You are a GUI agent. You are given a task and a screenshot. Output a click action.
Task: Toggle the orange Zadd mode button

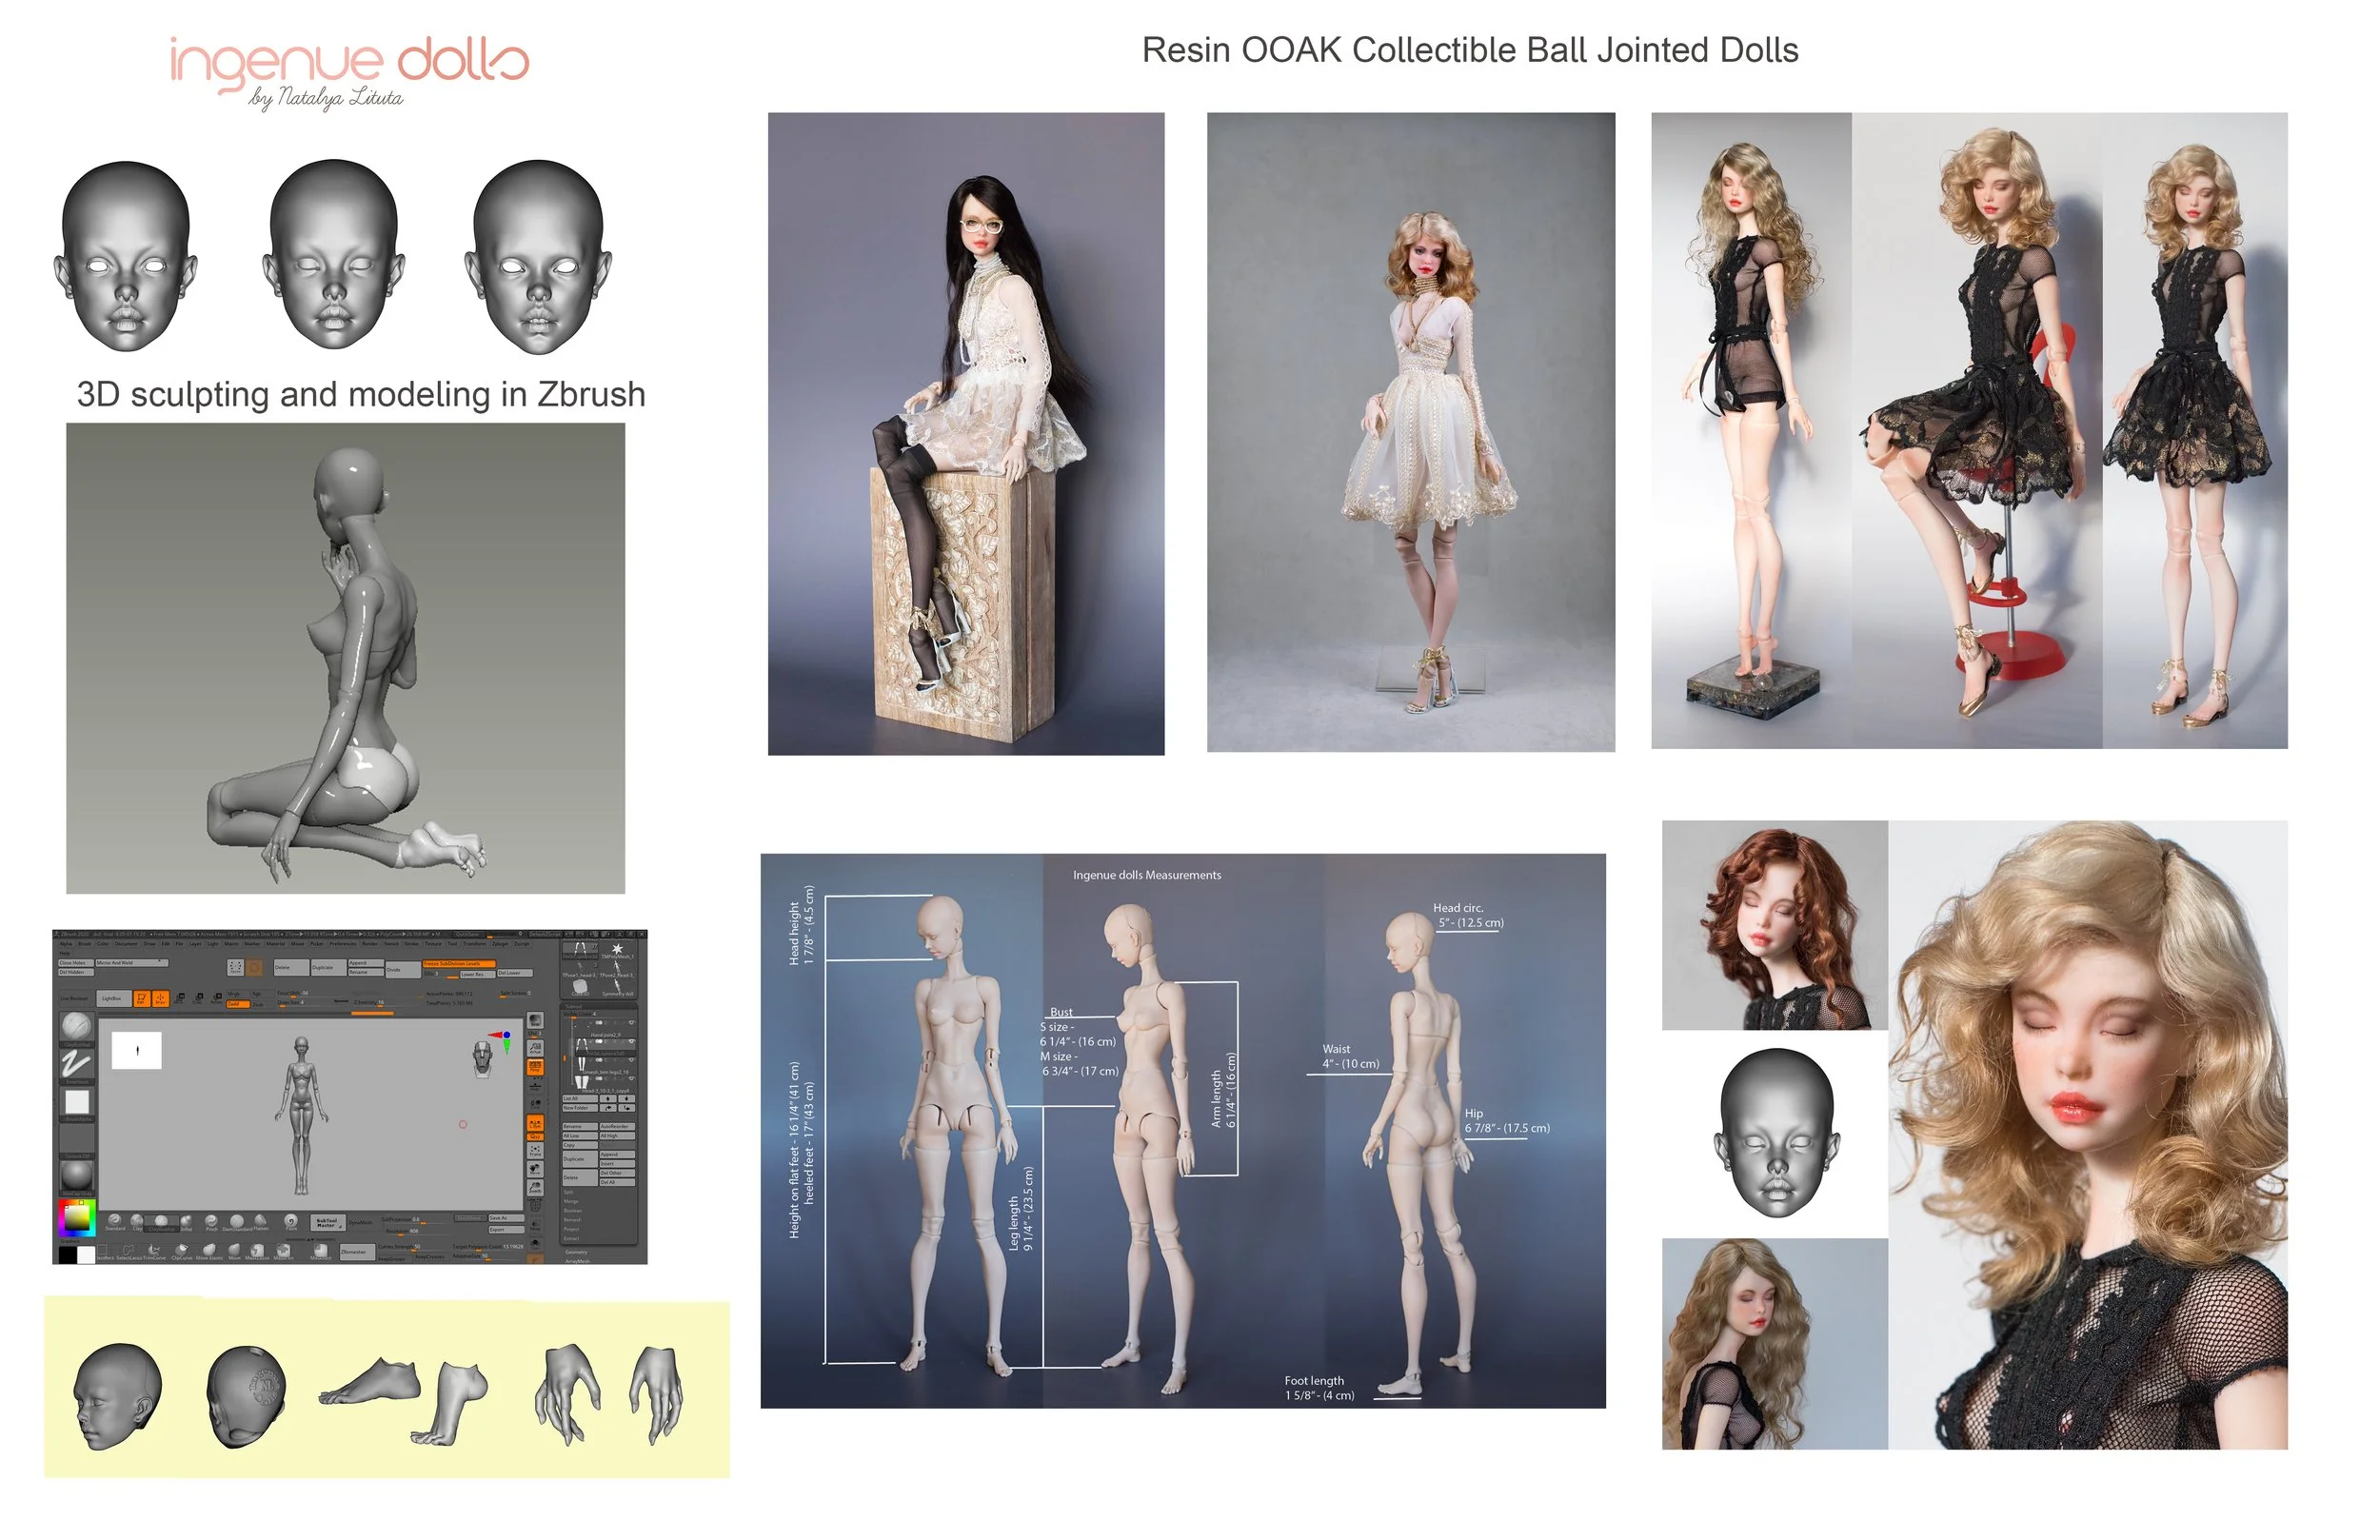(x=238, y=1005)
